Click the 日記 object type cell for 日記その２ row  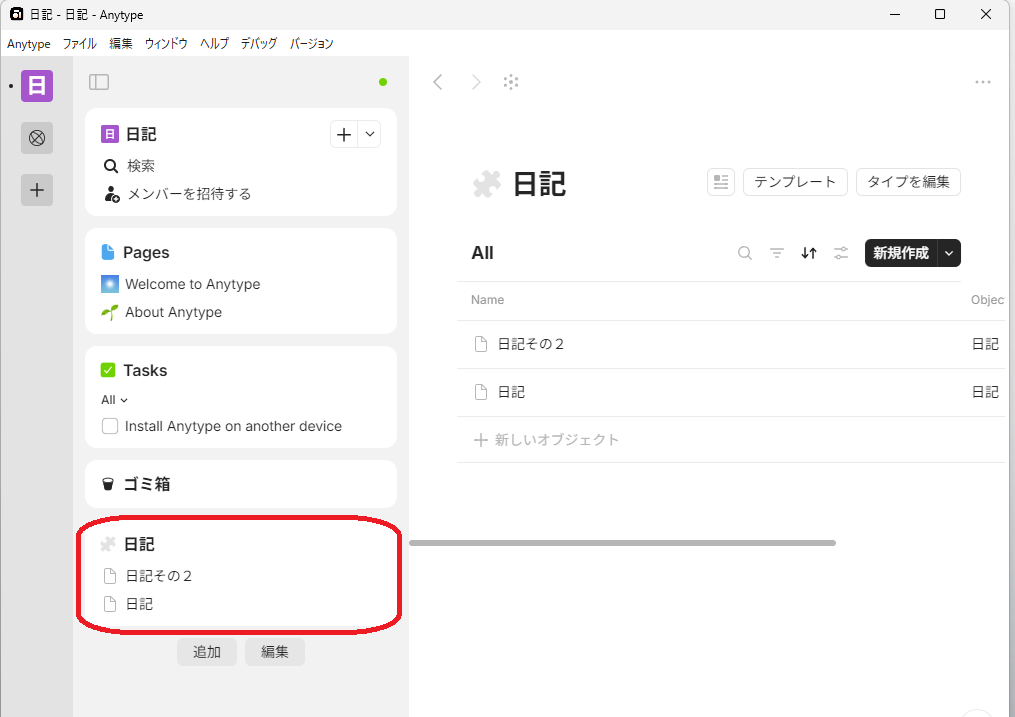(x=985, y=344)
